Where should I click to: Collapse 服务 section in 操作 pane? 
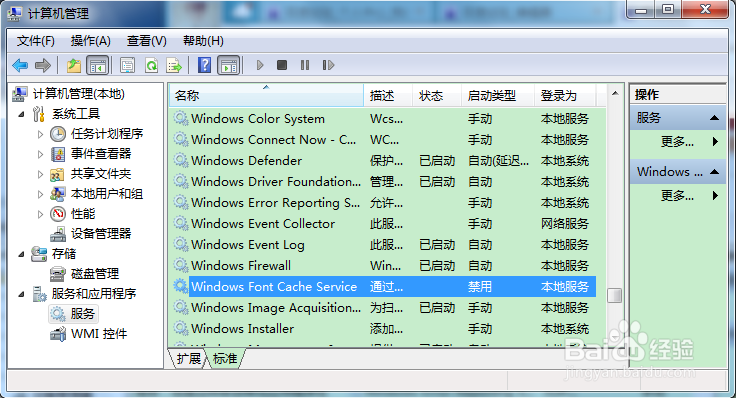click(x=714, y=118)
